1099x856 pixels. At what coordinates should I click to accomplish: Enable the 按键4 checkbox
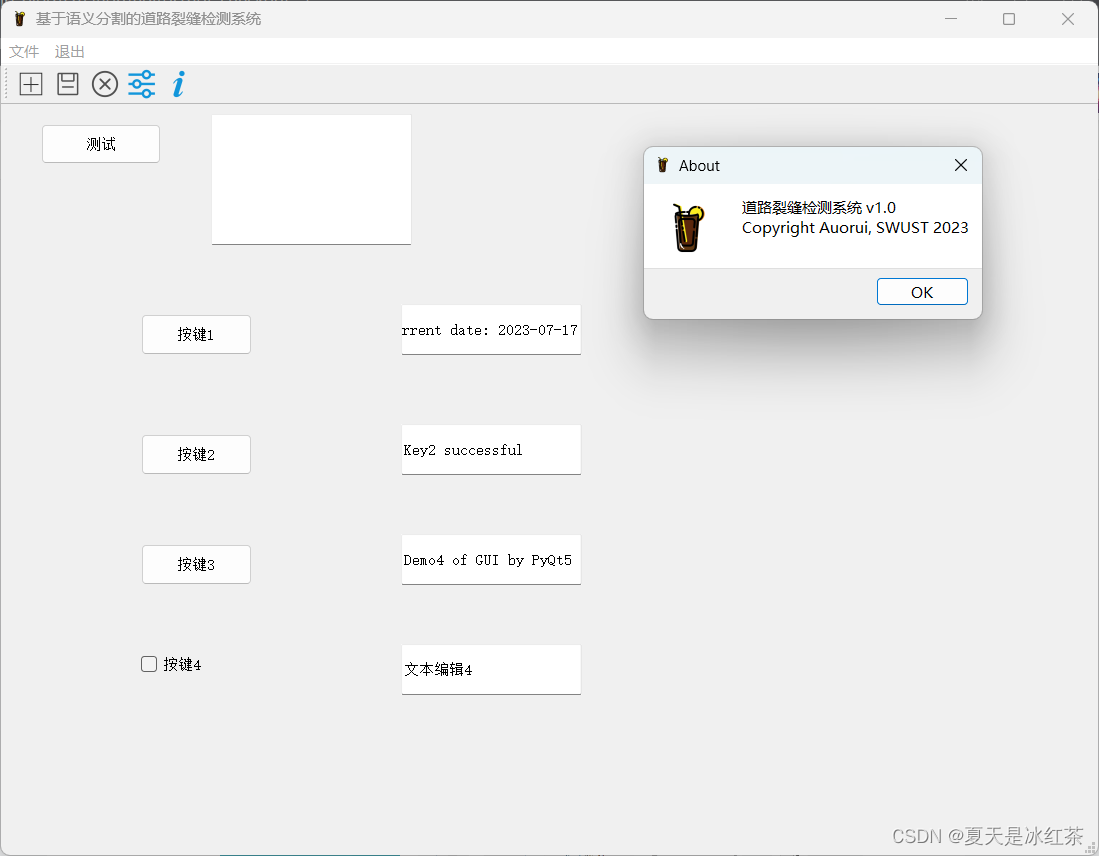tap(148, 663)
